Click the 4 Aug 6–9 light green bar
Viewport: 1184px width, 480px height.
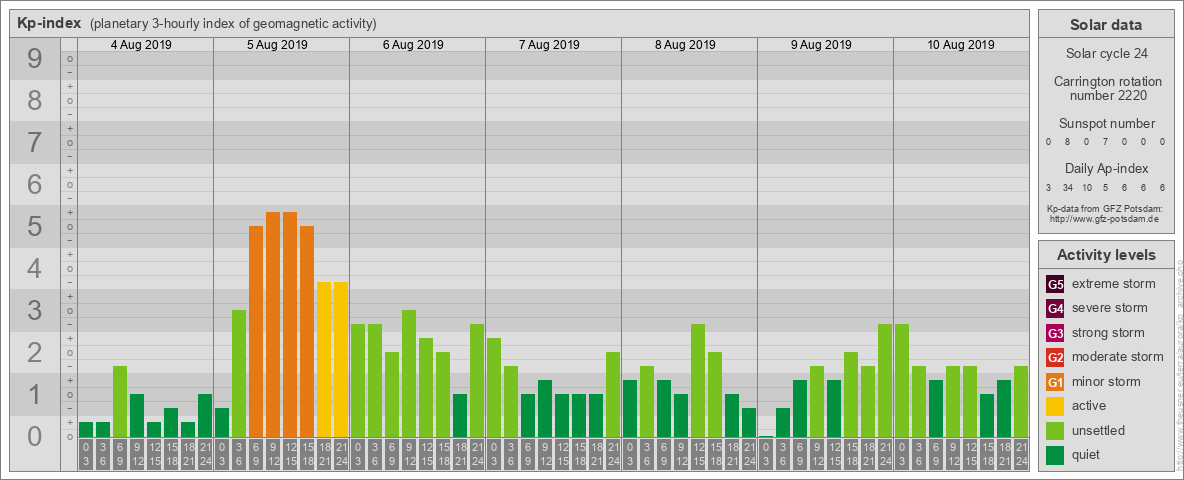tap(120, 402)
